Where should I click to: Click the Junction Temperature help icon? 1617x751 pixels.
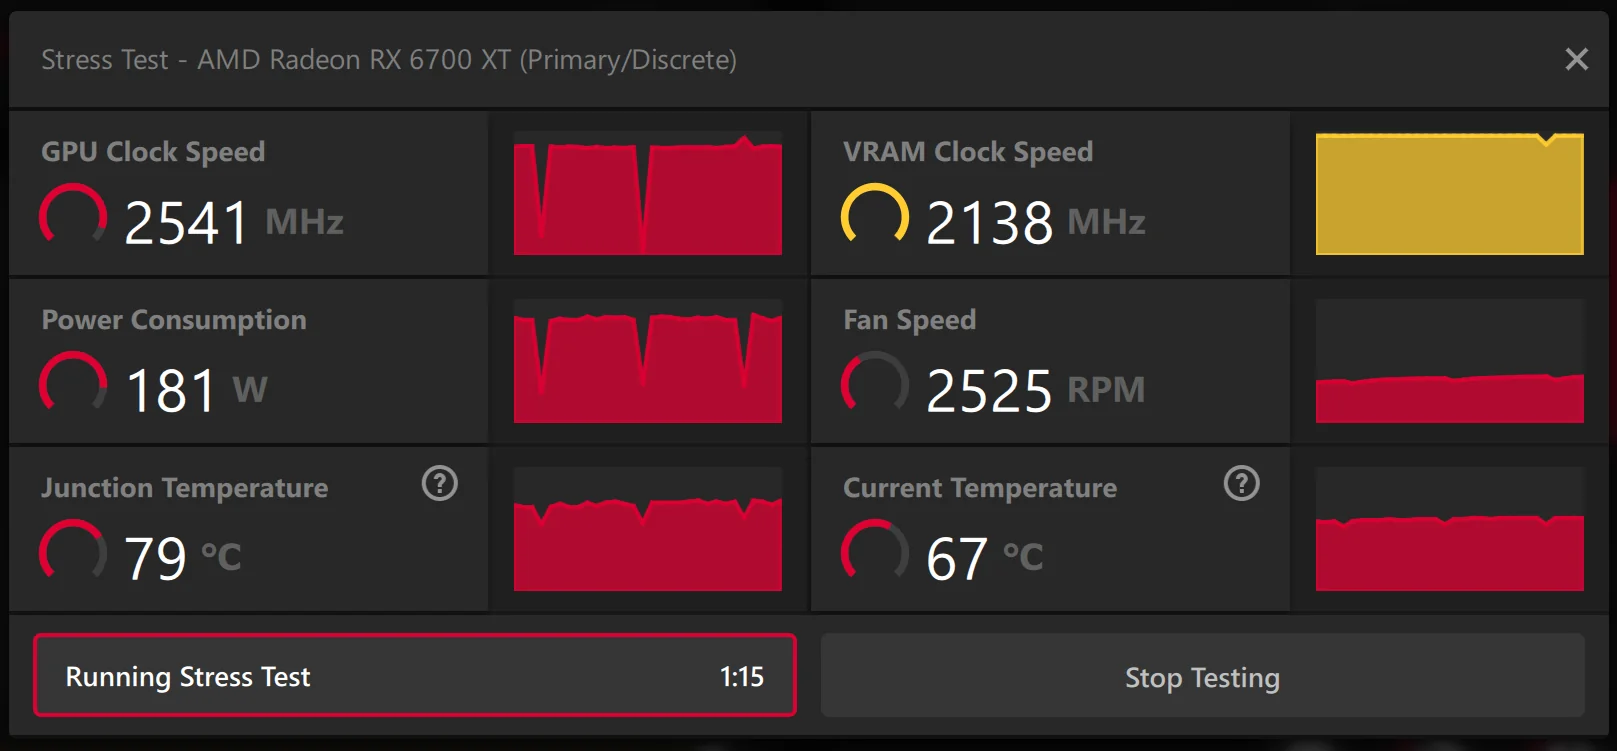pos(440,484)
